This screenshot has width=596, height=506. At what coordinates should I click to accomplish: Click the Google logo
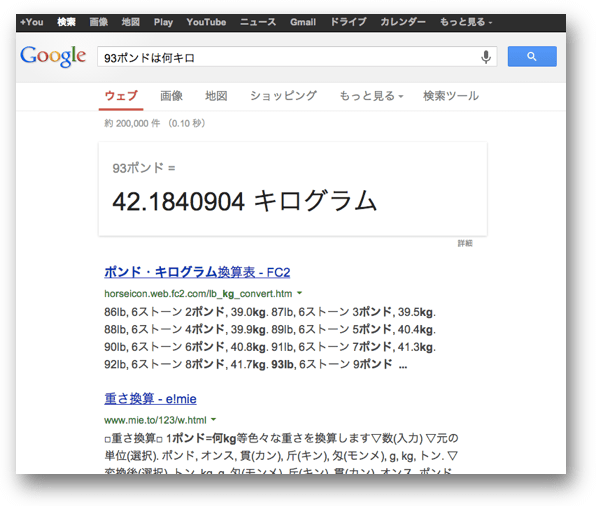coord(53,57)
